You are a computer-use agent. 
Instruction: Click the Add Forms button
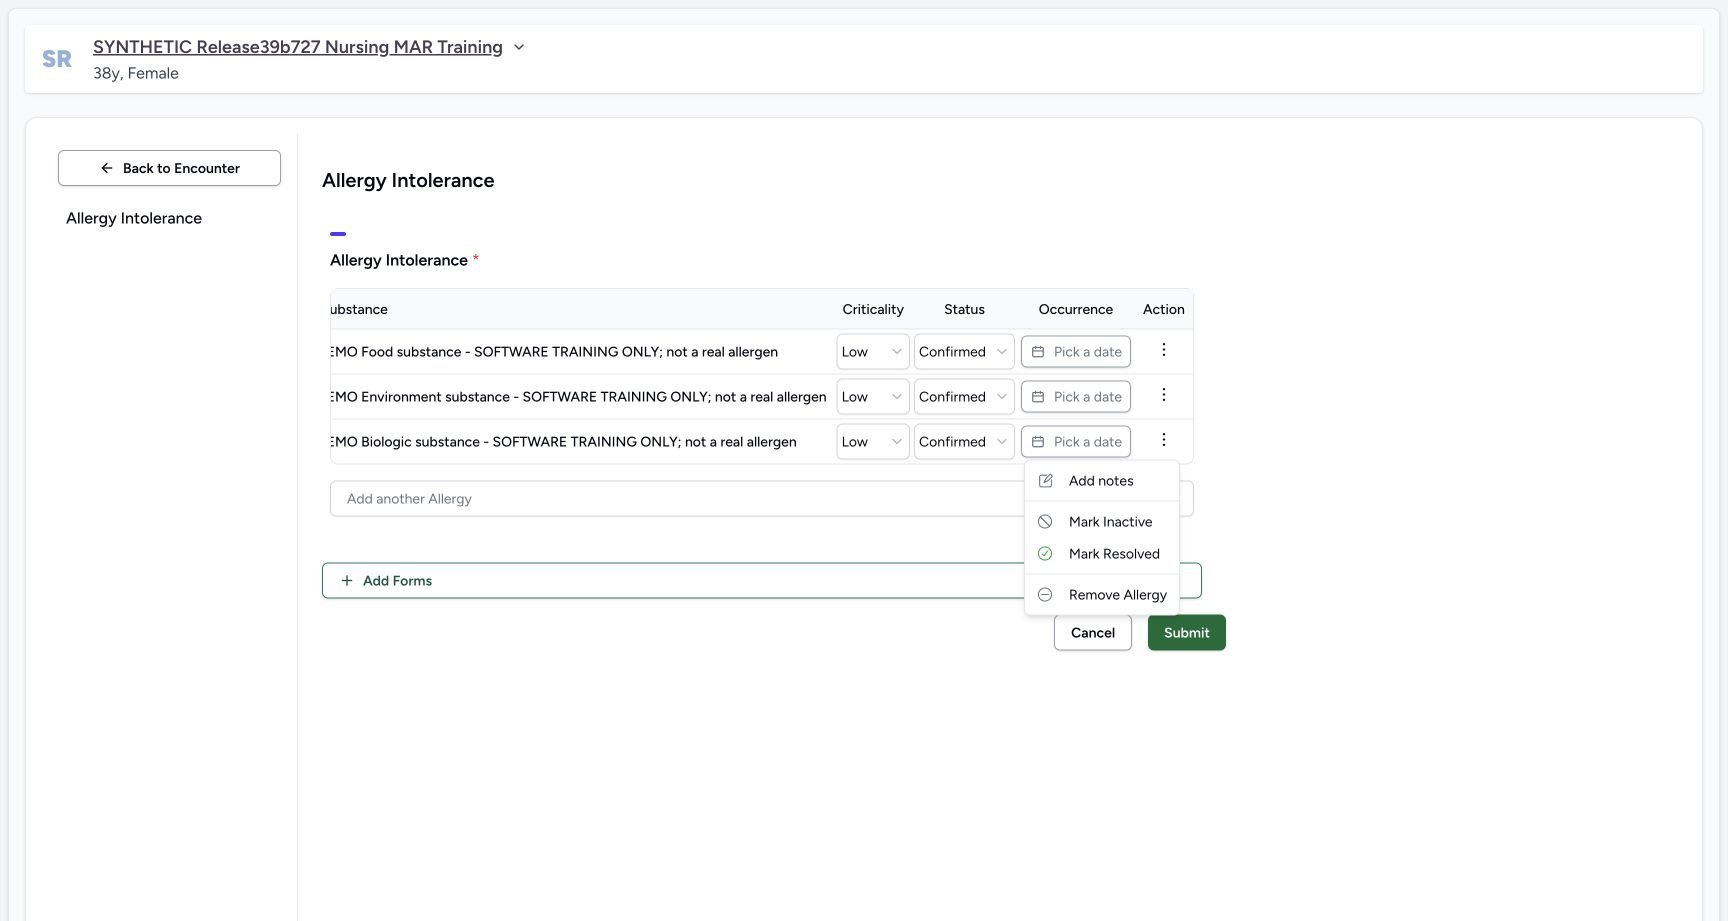click(x=761, y=581)
